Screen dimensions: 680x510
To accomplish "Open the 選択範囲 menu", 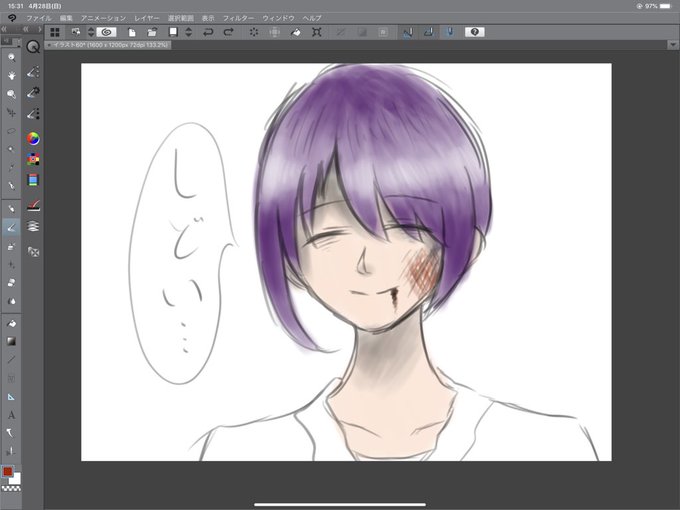I will tap(180, 18).
